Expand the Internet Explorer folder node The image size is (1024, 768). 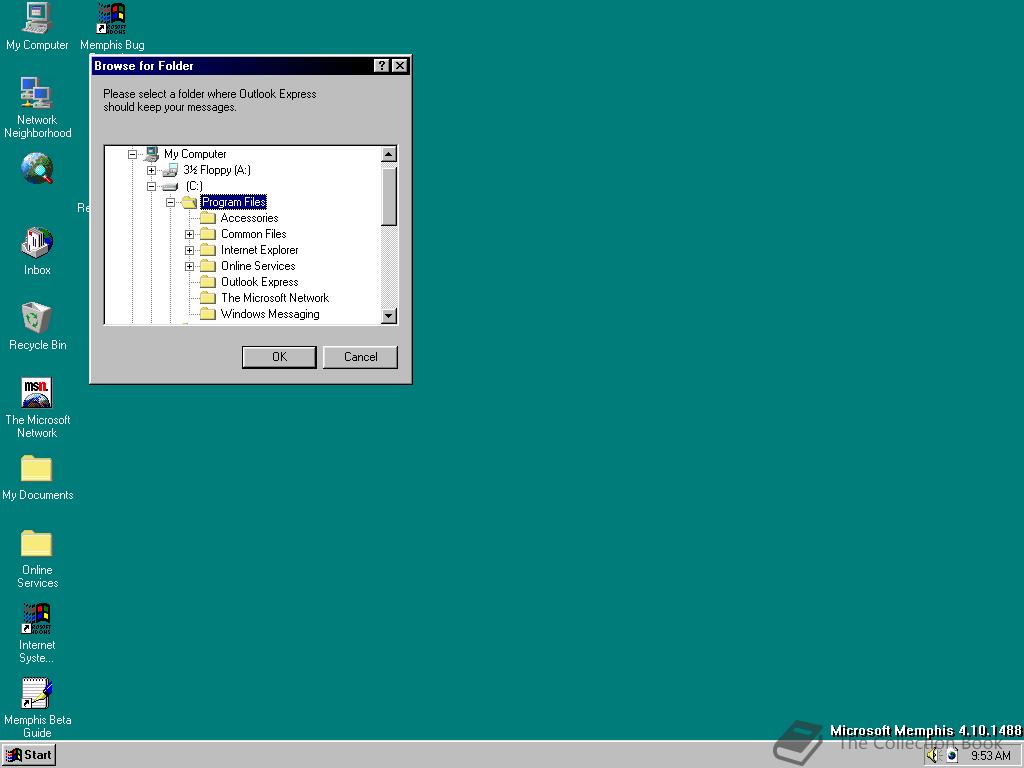tap(189, 250)
